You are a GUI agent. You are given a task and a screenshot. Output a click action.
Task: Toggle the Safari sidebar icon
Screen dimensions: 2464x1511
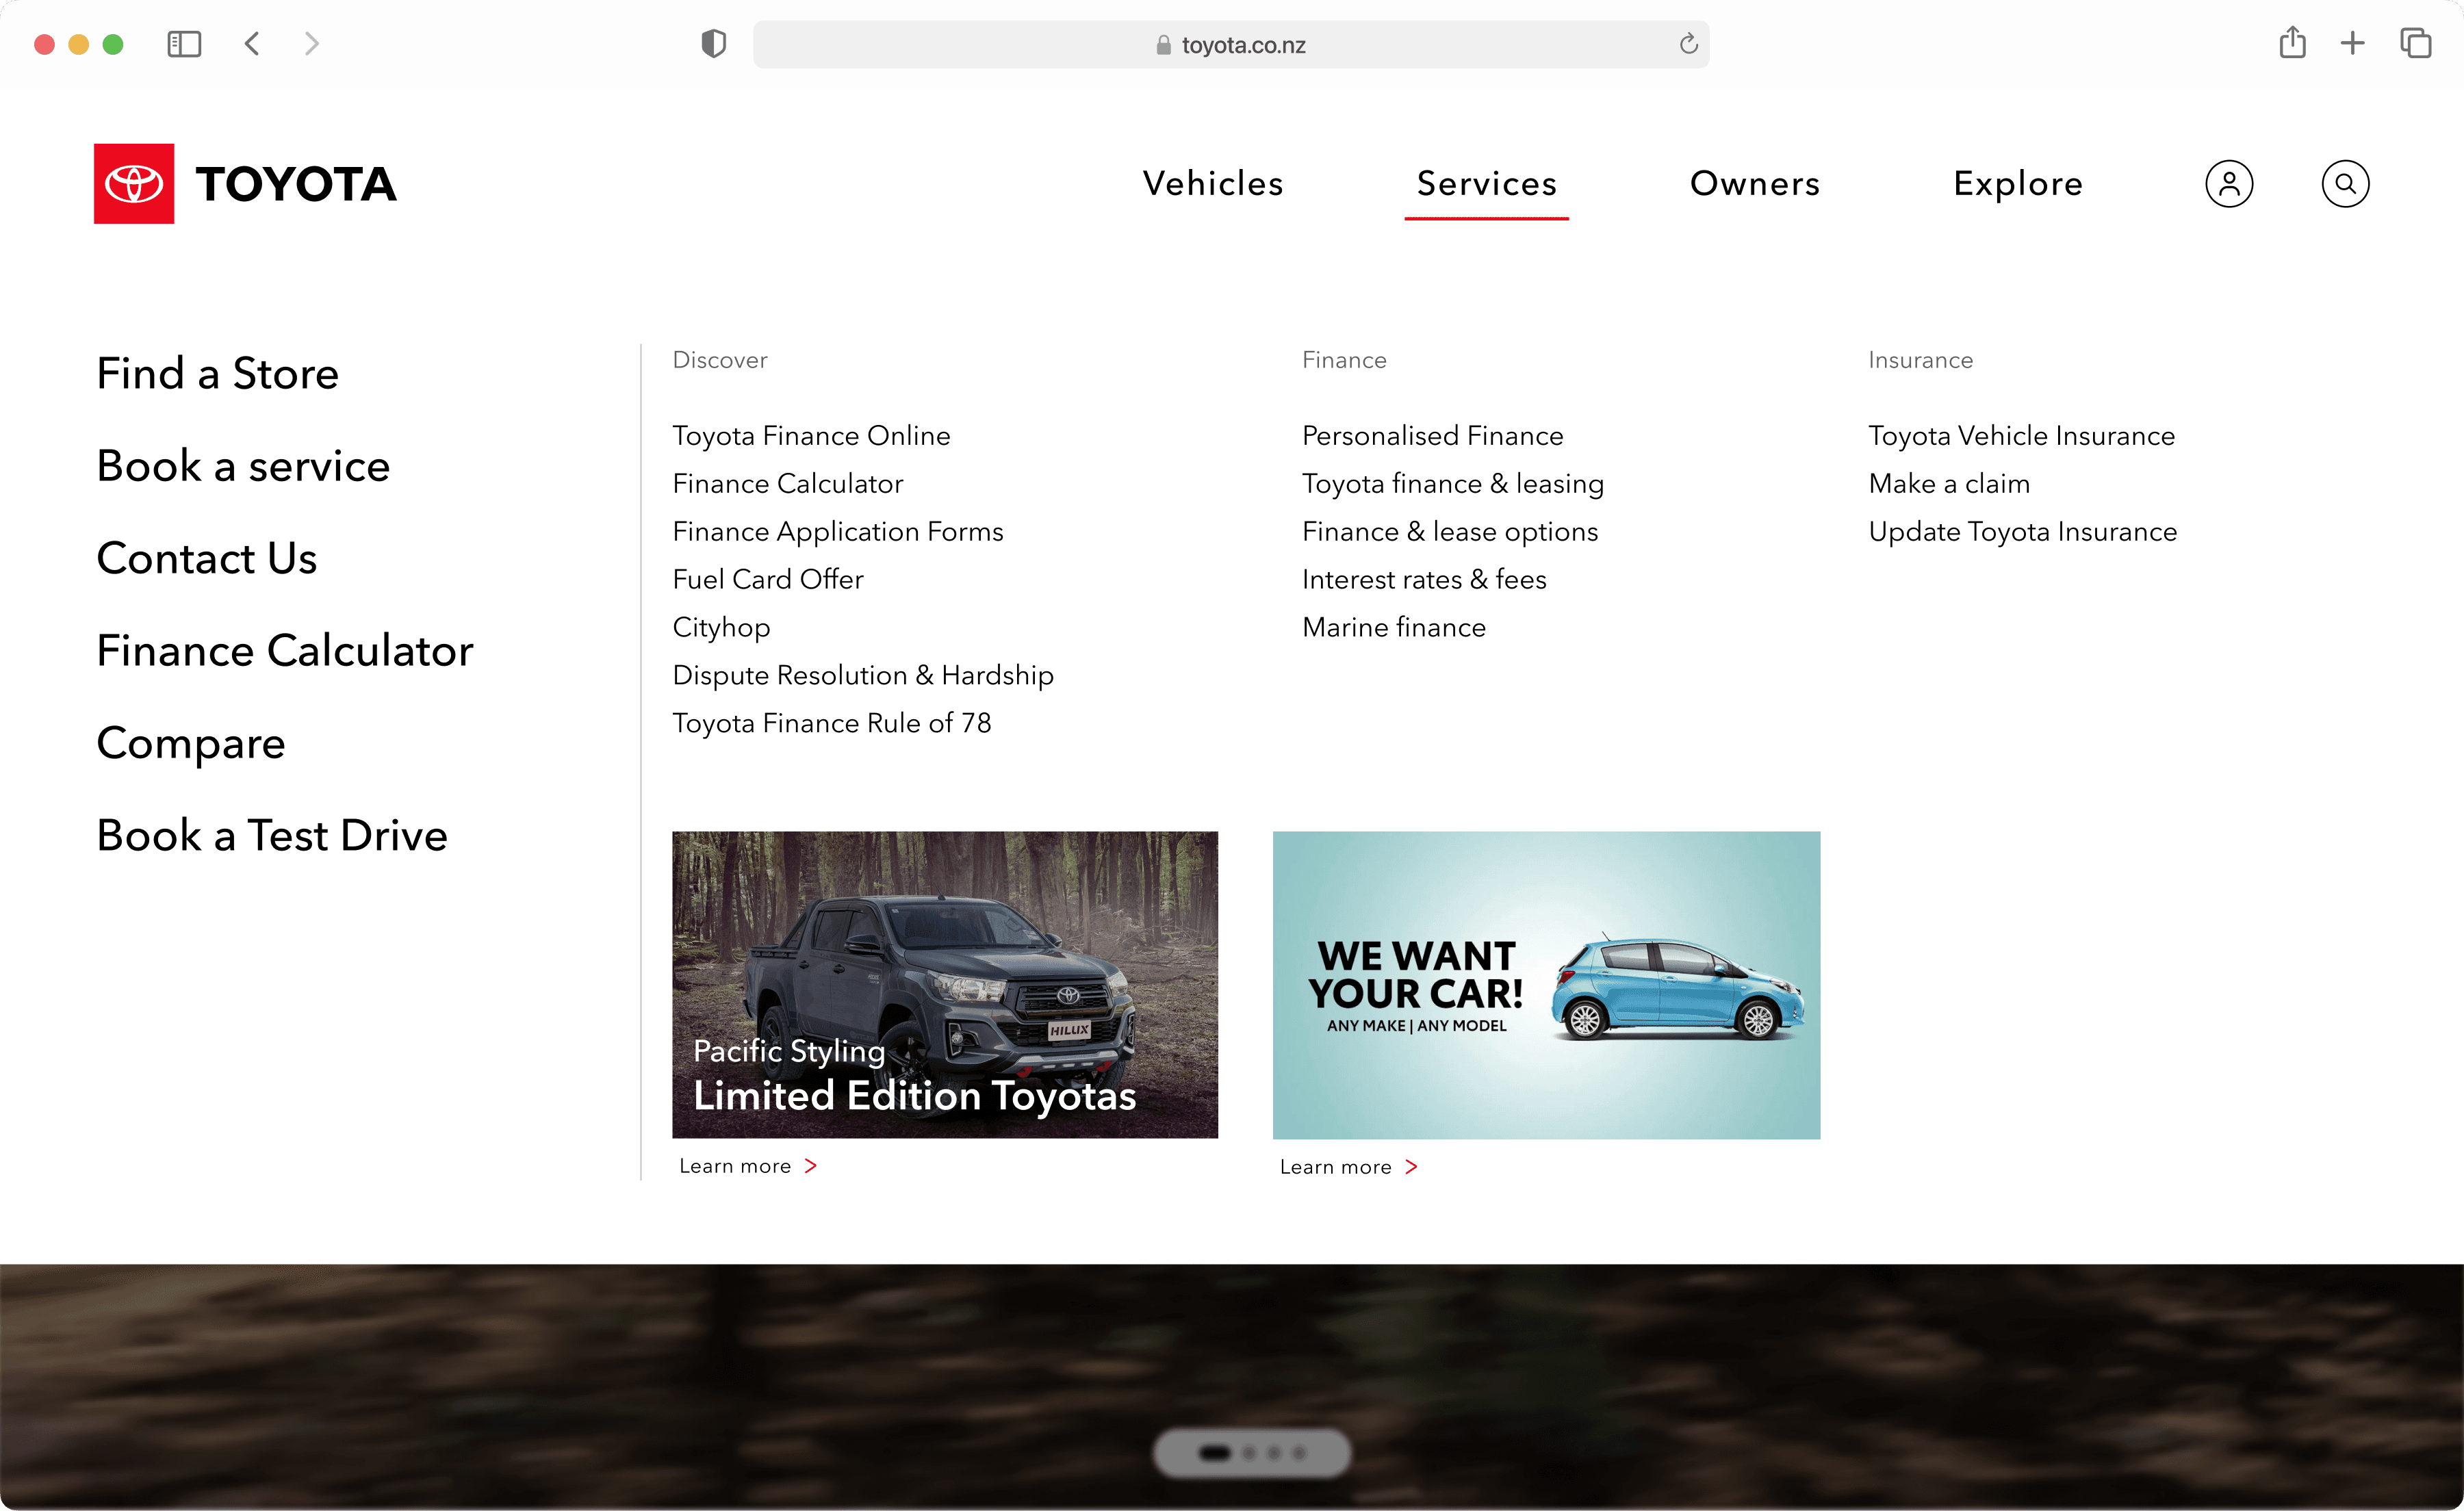(184, 44)
